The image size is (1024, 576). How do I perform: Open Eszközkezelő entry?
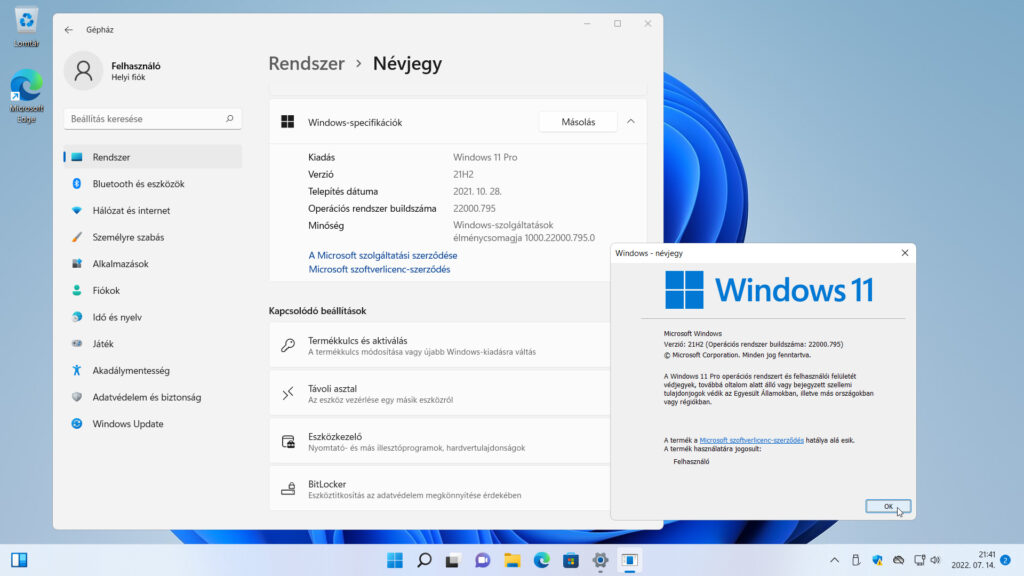[440, 441]
